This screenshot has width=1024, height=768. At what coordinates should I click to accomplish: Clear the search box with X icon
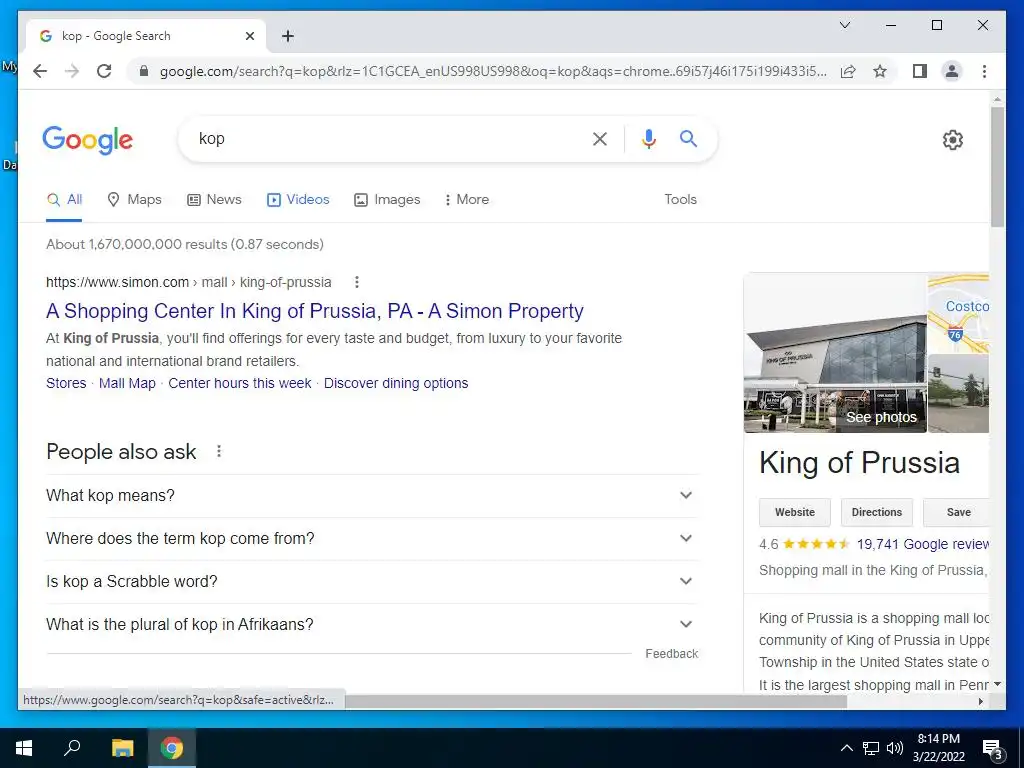tap(600, 138)
